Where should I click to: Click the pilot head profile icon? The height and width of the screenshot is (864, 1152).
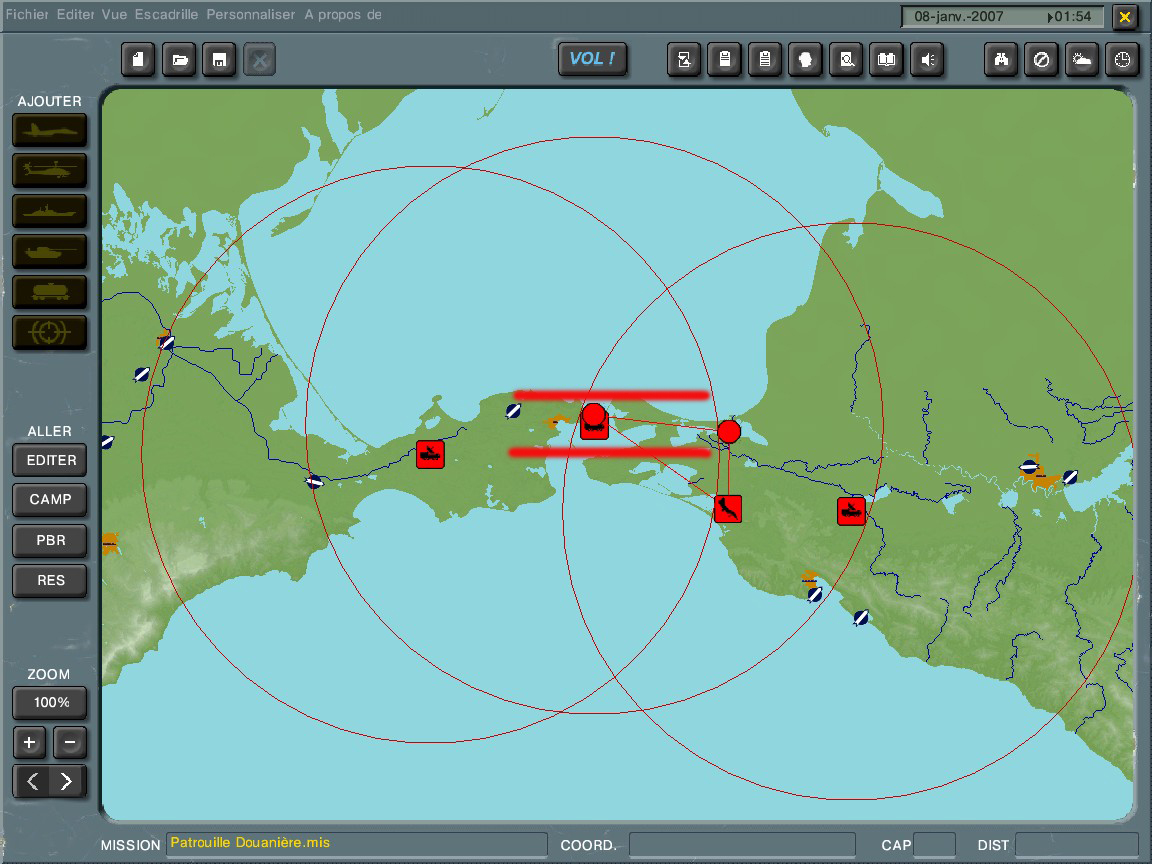click(x=805, y=60)
